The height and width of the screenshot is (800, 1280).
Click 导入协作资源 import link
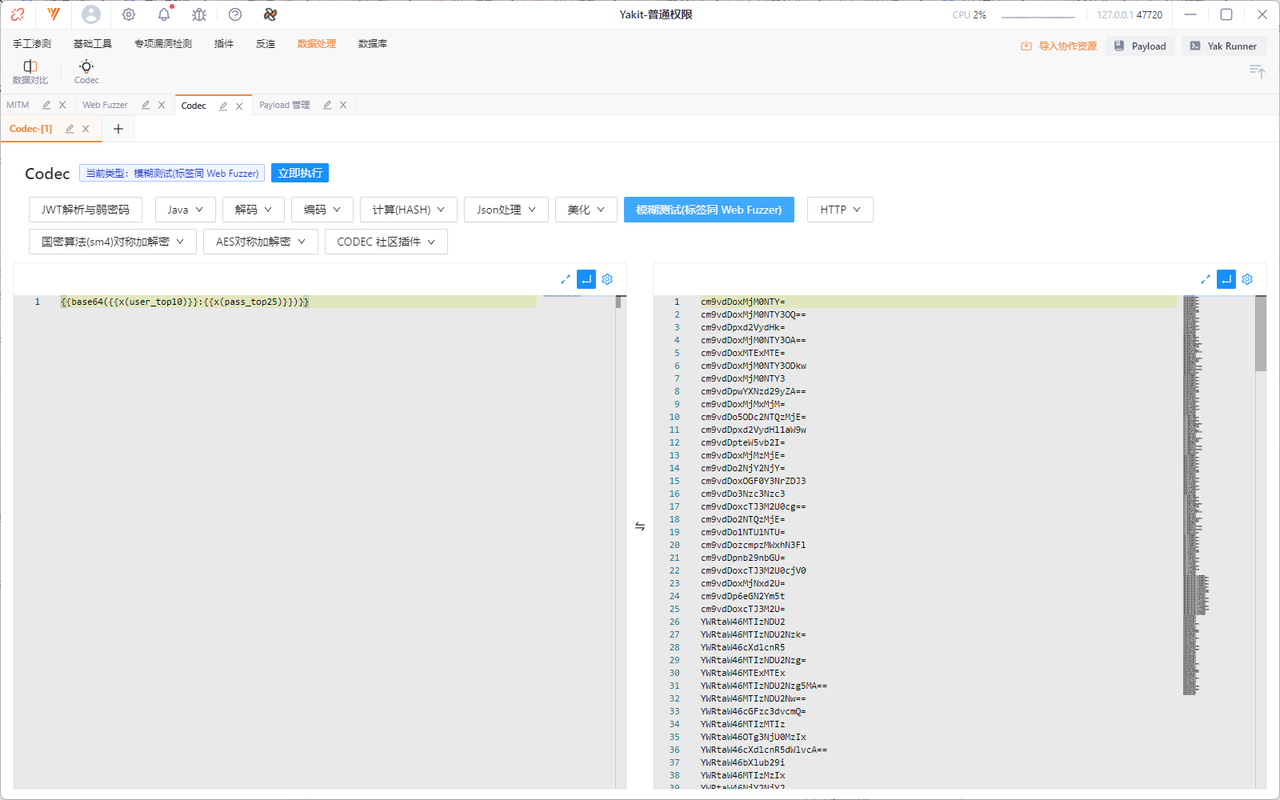click(1058, 46)
